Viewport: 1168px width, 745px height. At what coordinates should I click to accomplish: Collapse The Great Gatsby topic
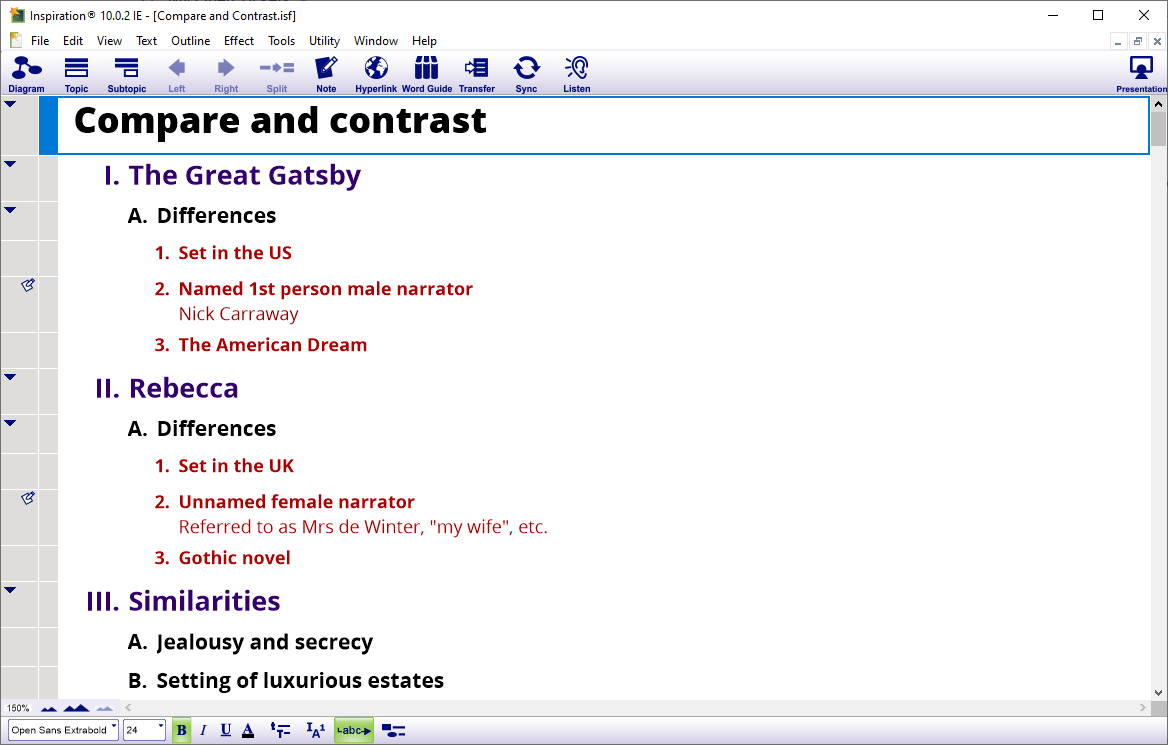coord(10,163)
